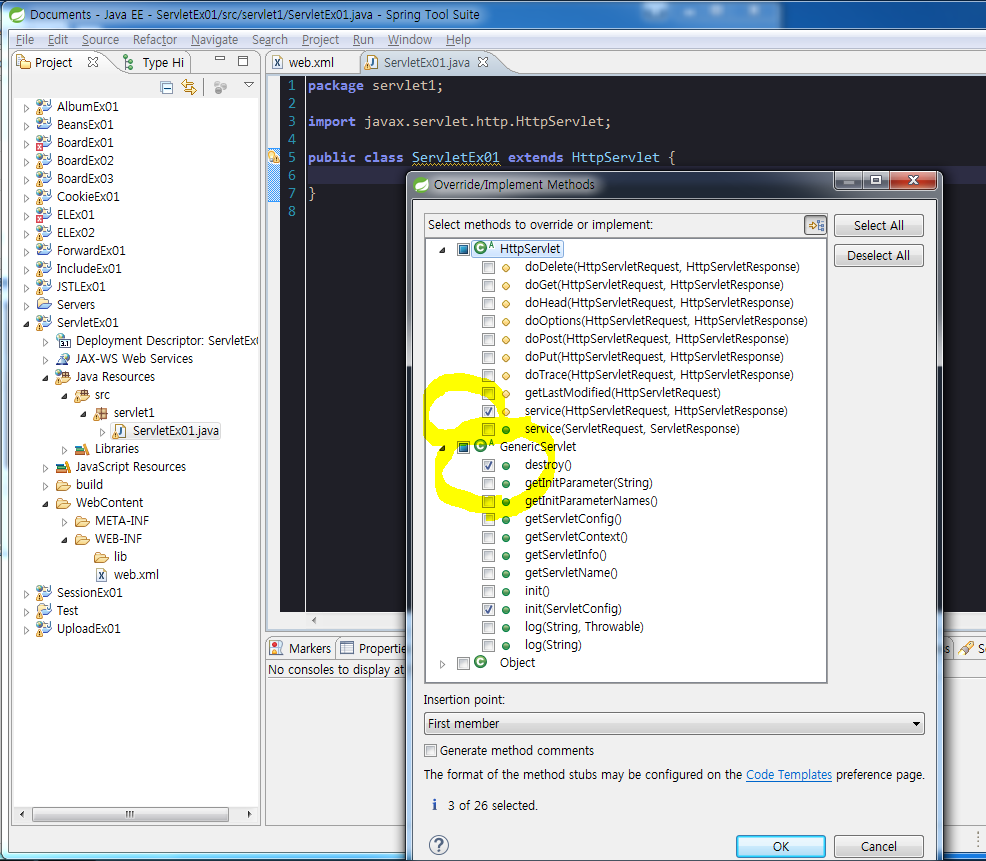Image resolution: width=986 pixels, height=861 pixels.
Task: Click the help question mark icon in dialog
Action: click(438, 845)
